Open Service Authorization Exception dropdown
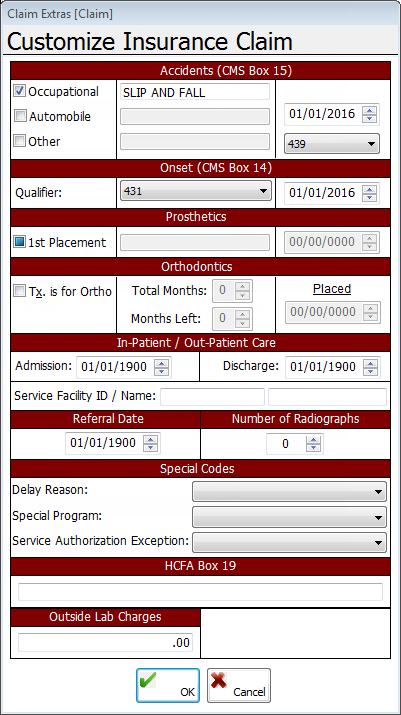401x715 pixels. click(x=290, y=542)
